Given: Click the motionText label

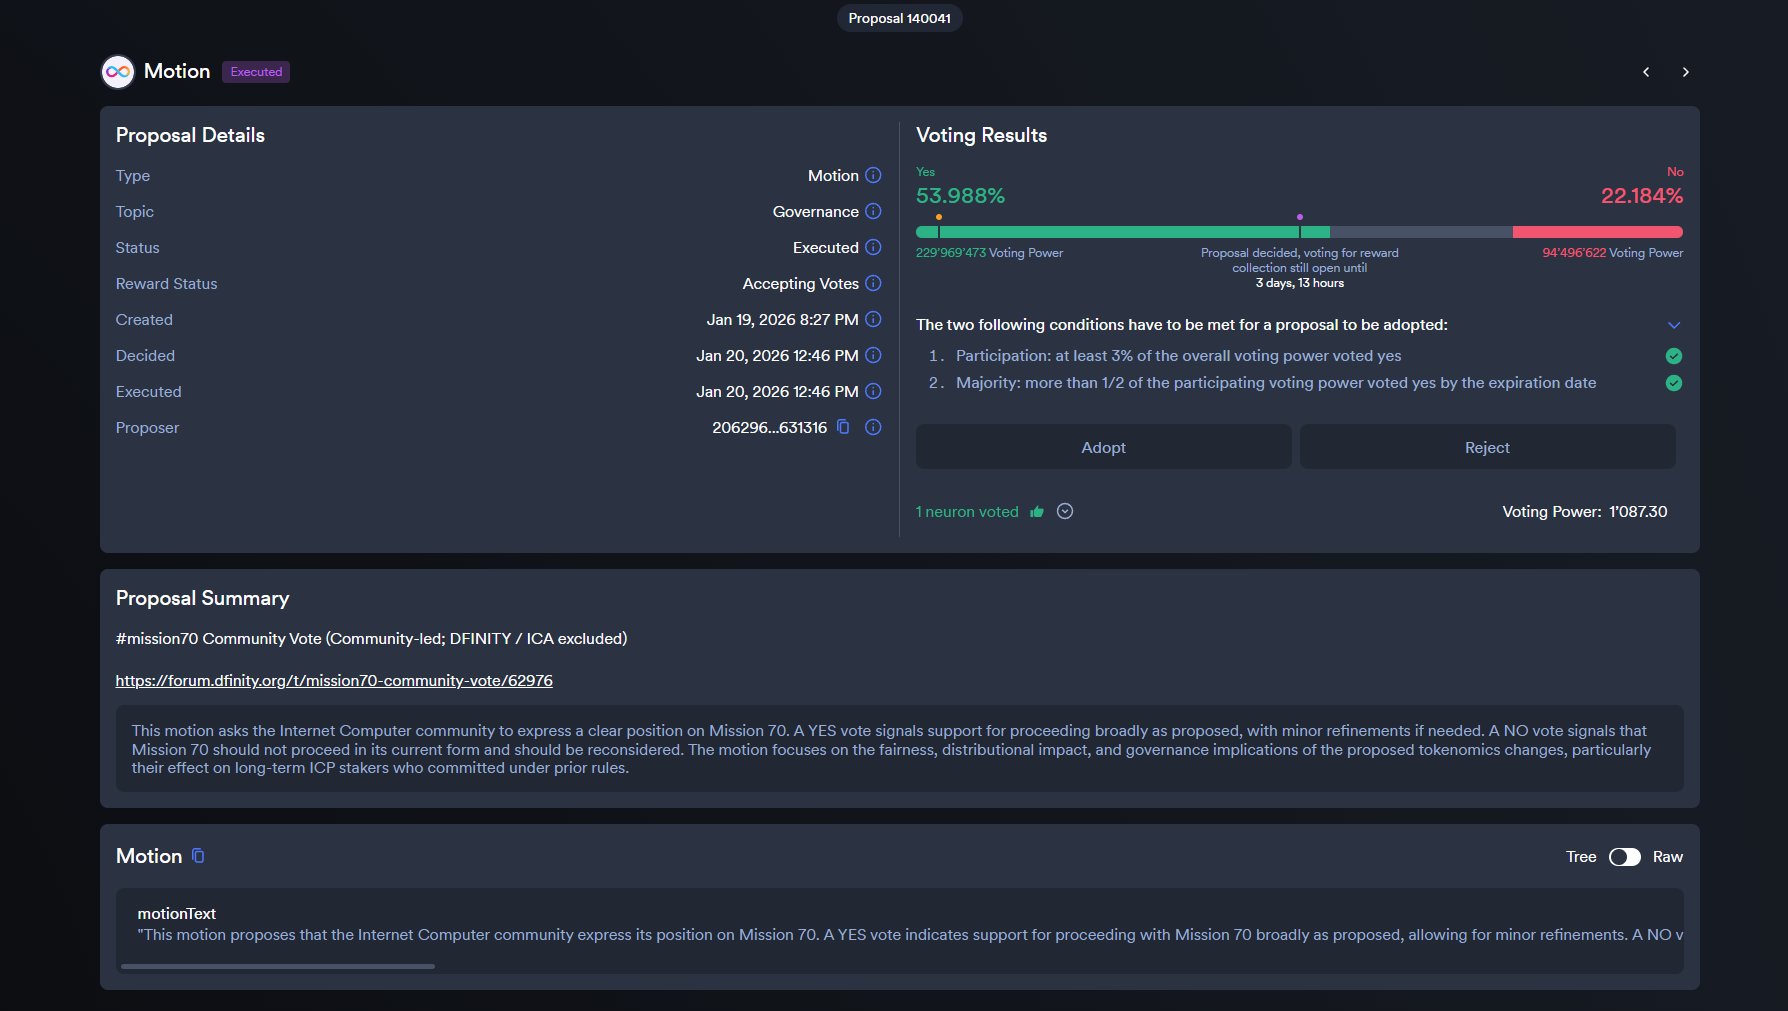Looking at the screenshot, I should coord(177,913).
